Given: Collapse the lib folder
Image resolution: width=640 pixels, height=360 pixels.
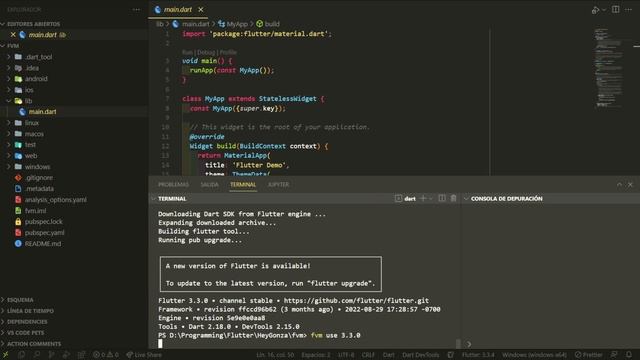Looking at the screenshot, I should (x=28, y=101).
